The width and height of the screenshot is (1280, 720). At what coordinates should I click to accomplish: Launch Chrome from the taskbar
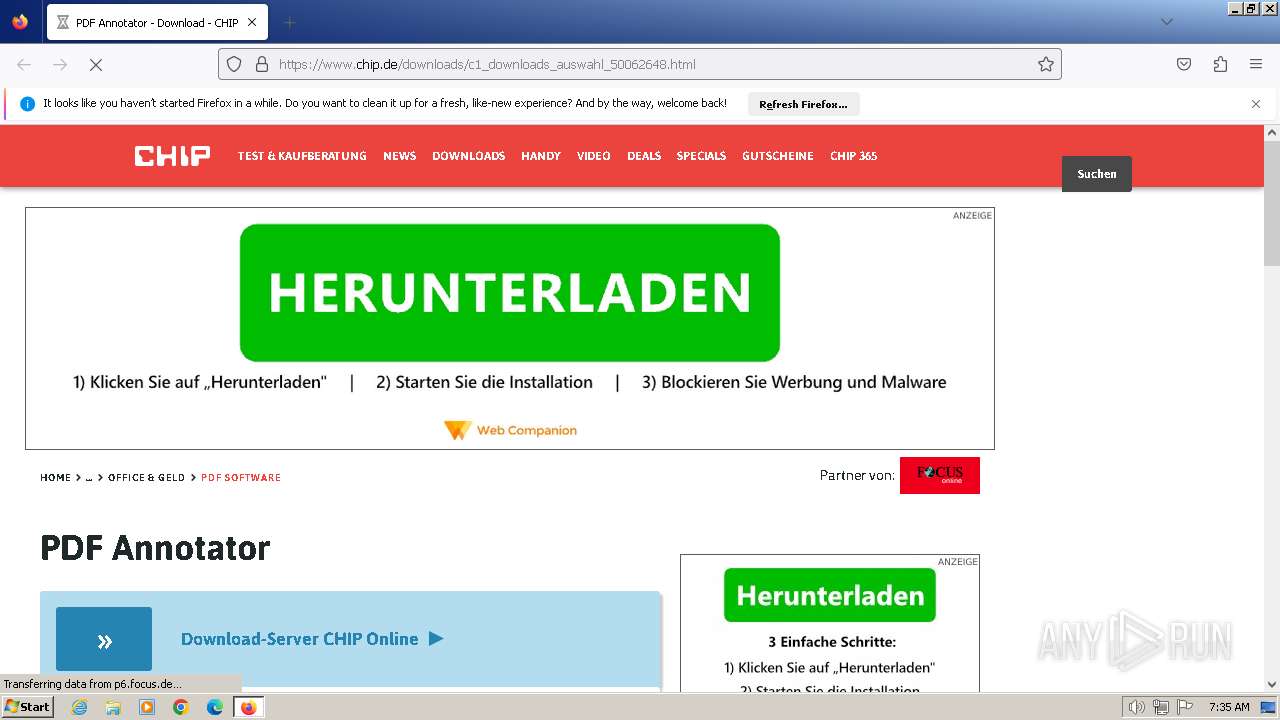pos(181,707)
